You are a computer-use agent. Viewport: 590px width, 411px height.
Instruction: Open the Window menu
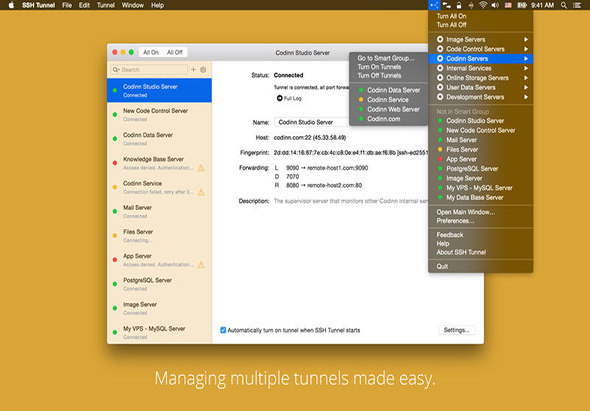click(x=133, y=5)
